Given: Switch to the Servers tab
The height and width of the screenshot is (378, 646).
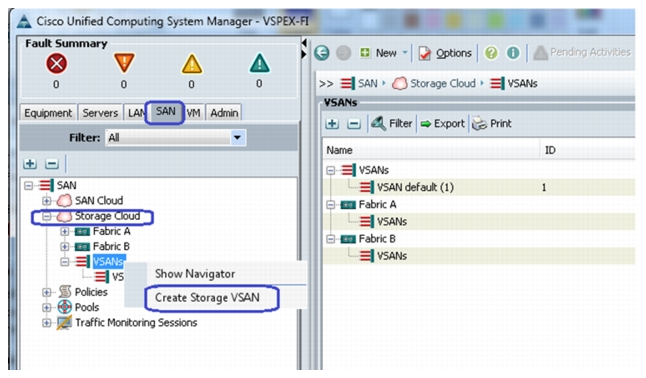Looking at the screenshot, I should [x=100, y=113].
